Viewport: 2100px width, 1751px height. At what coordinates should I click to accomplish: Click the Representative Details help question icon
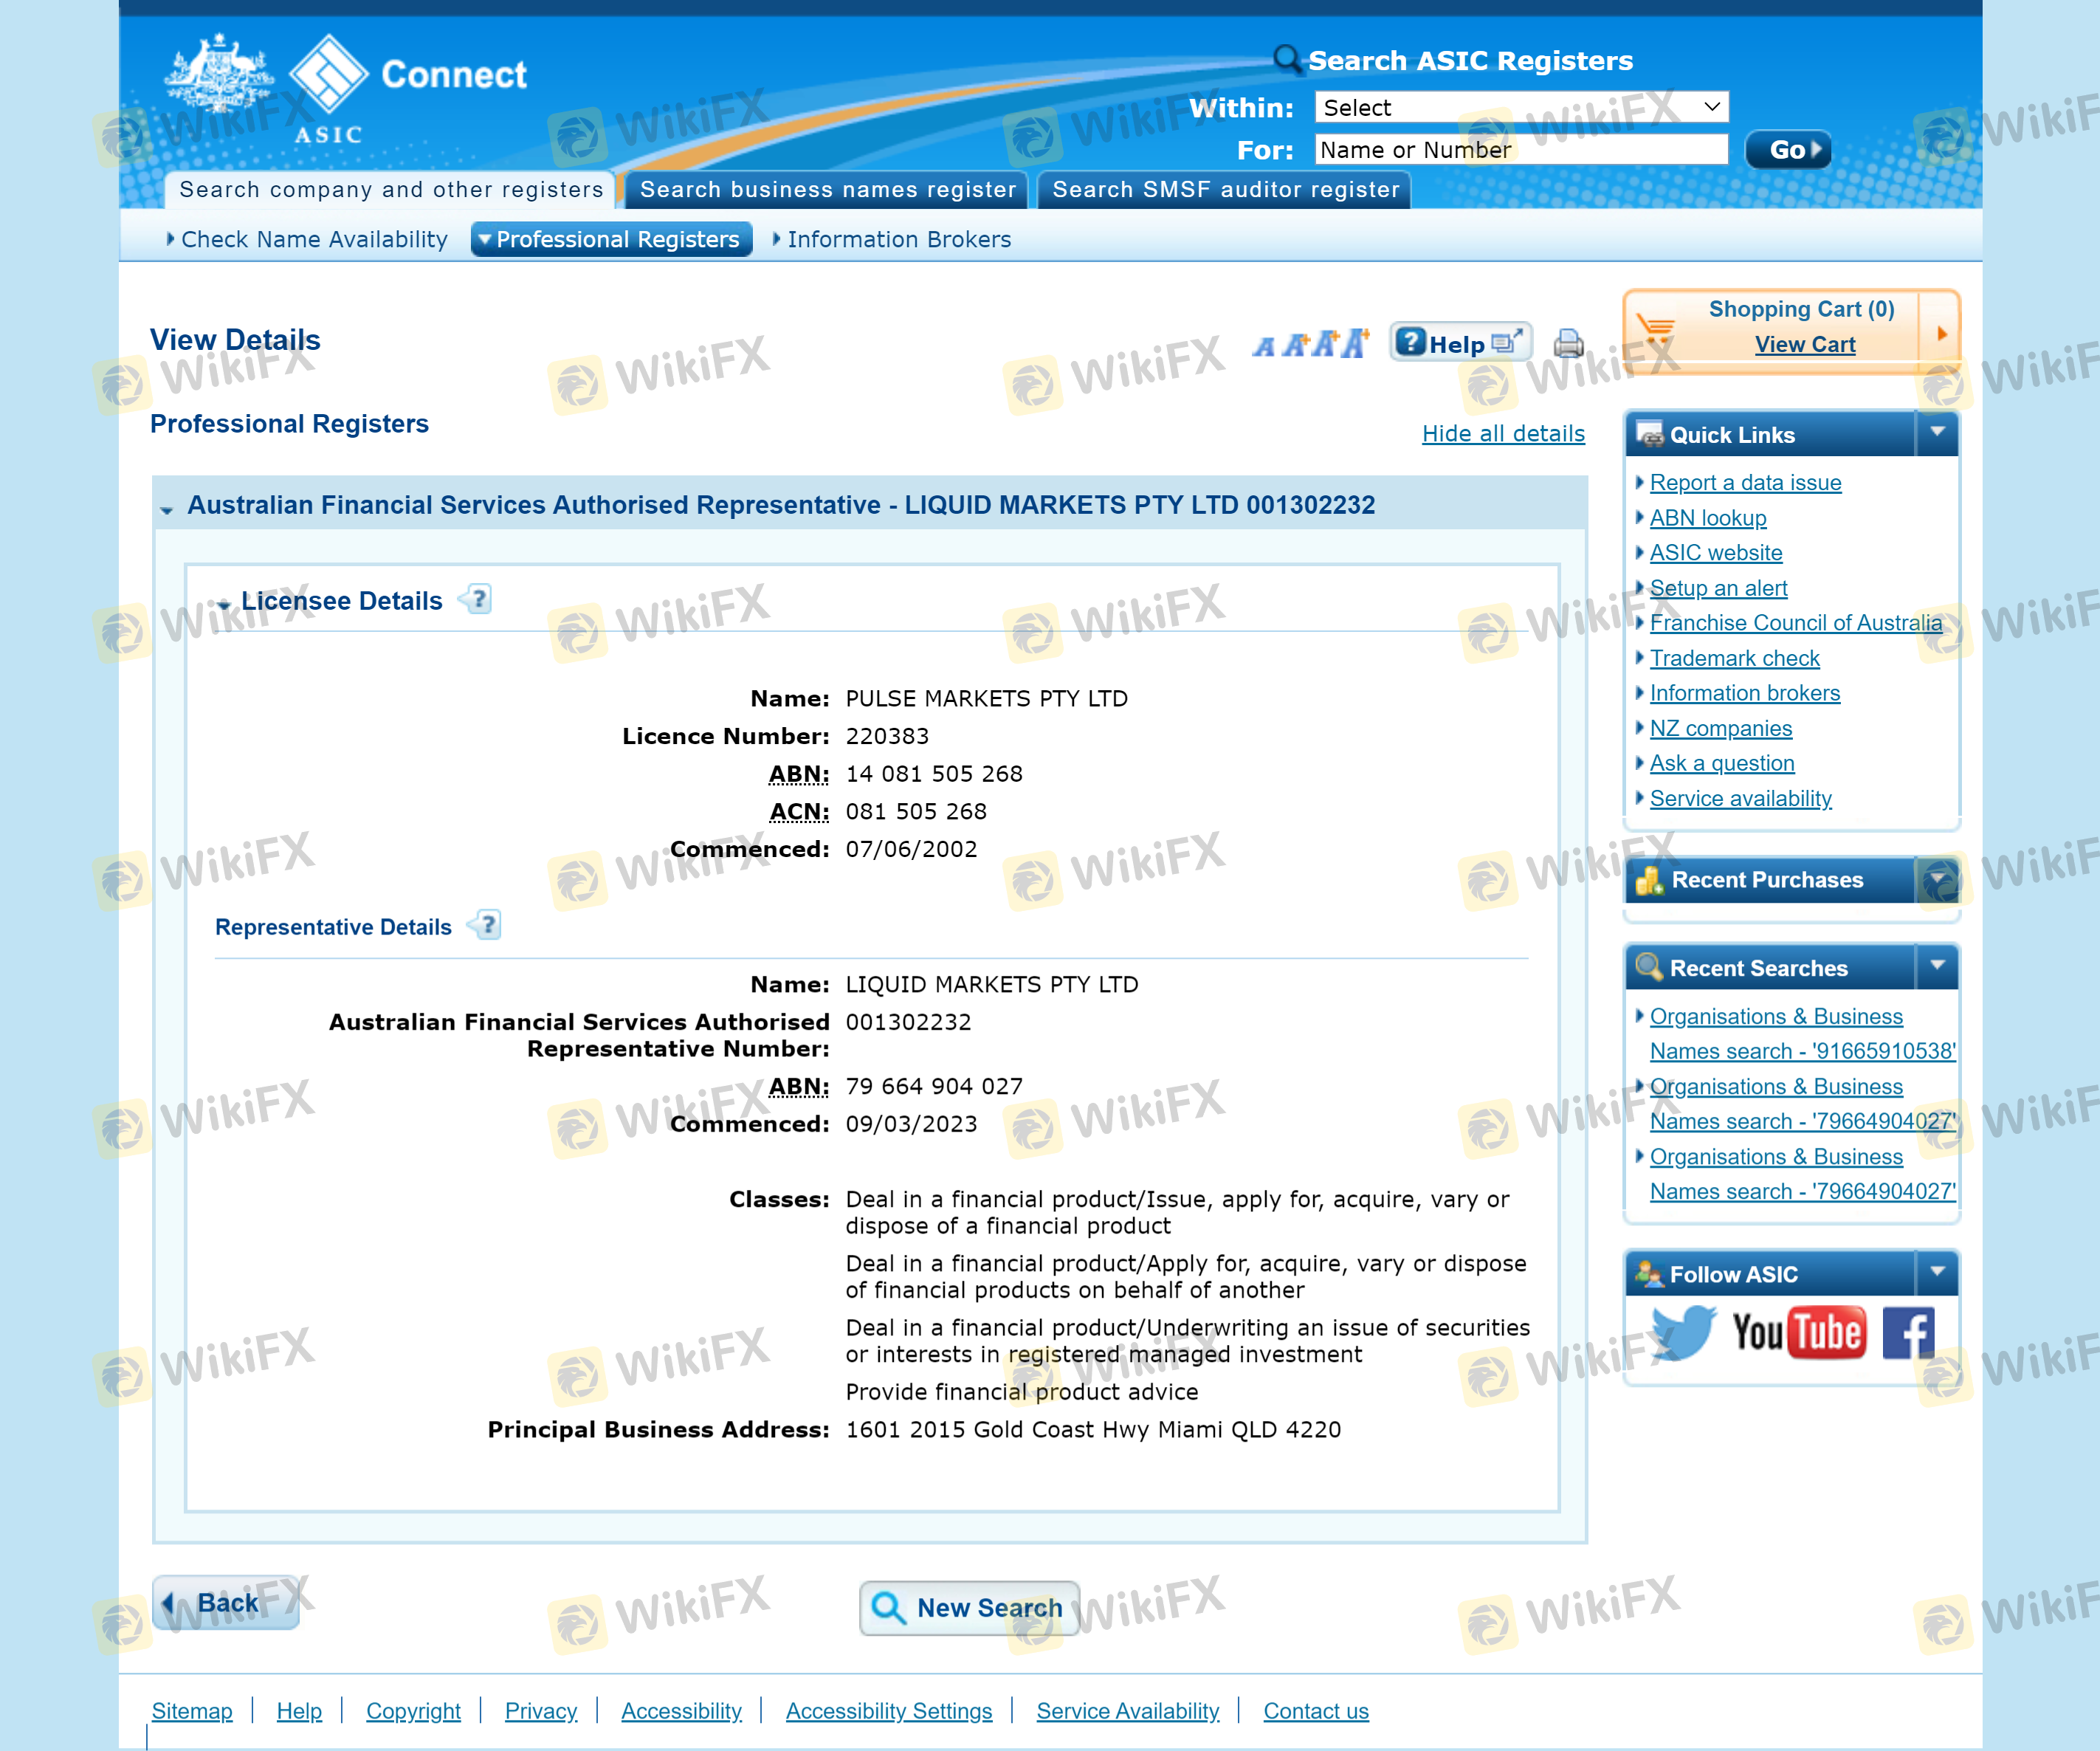(x=488, y=925)
